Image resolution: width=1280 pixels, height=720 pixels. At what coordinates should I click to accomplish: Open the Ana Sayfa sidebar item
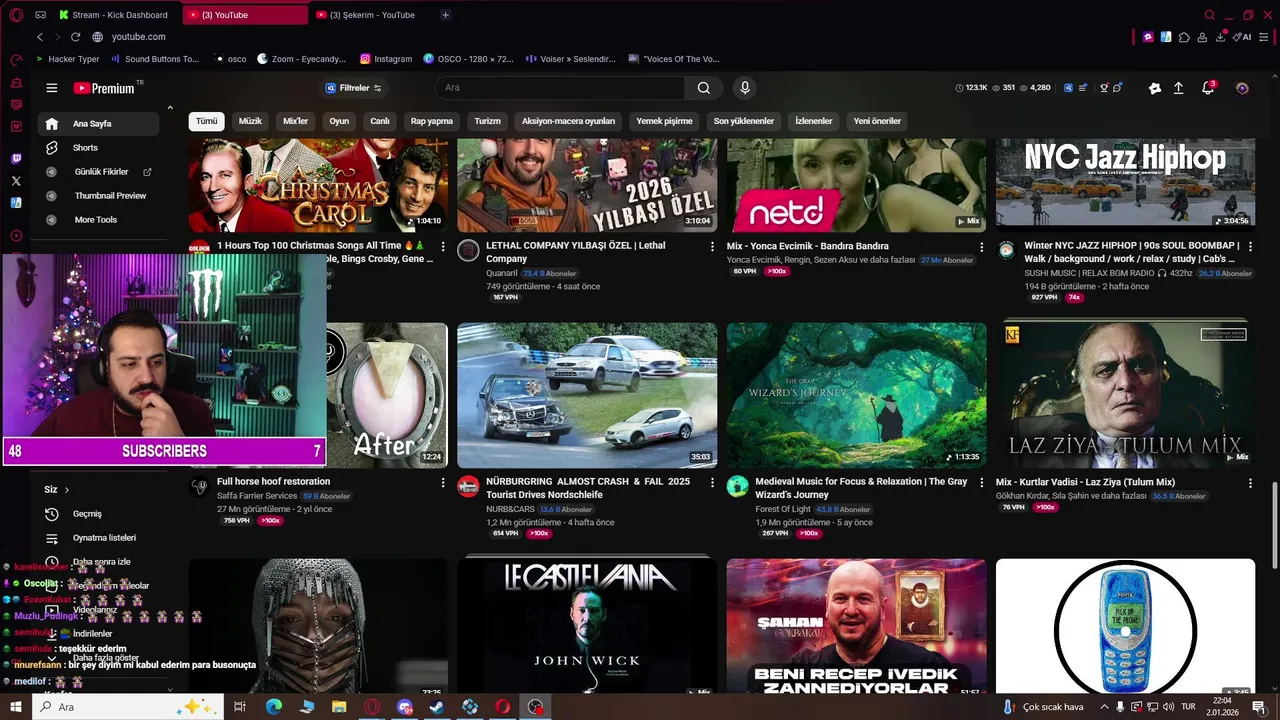pyautogui.click(x=98, y=124)
